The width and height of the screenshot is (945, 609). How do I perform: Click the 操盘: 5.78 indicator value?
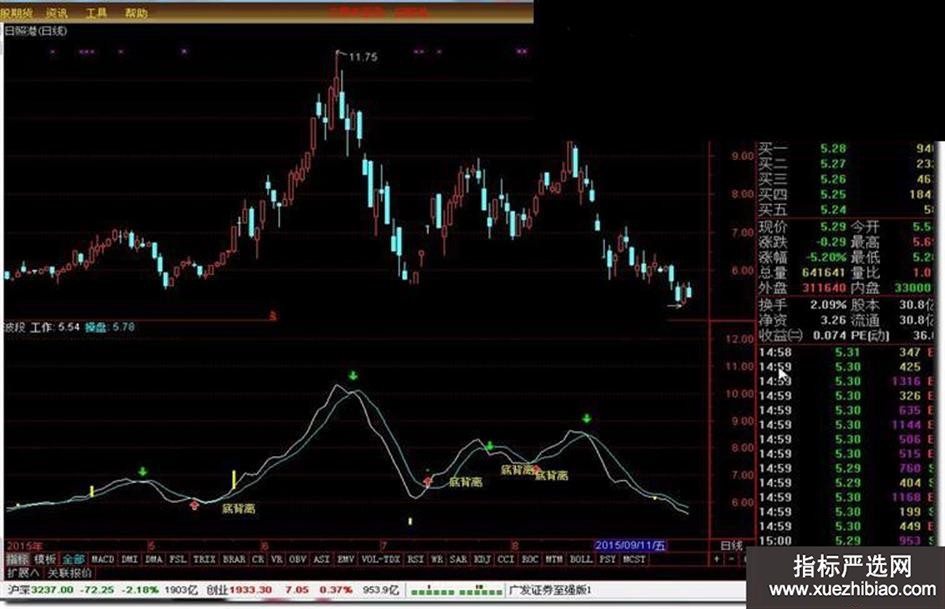[109, 327]
